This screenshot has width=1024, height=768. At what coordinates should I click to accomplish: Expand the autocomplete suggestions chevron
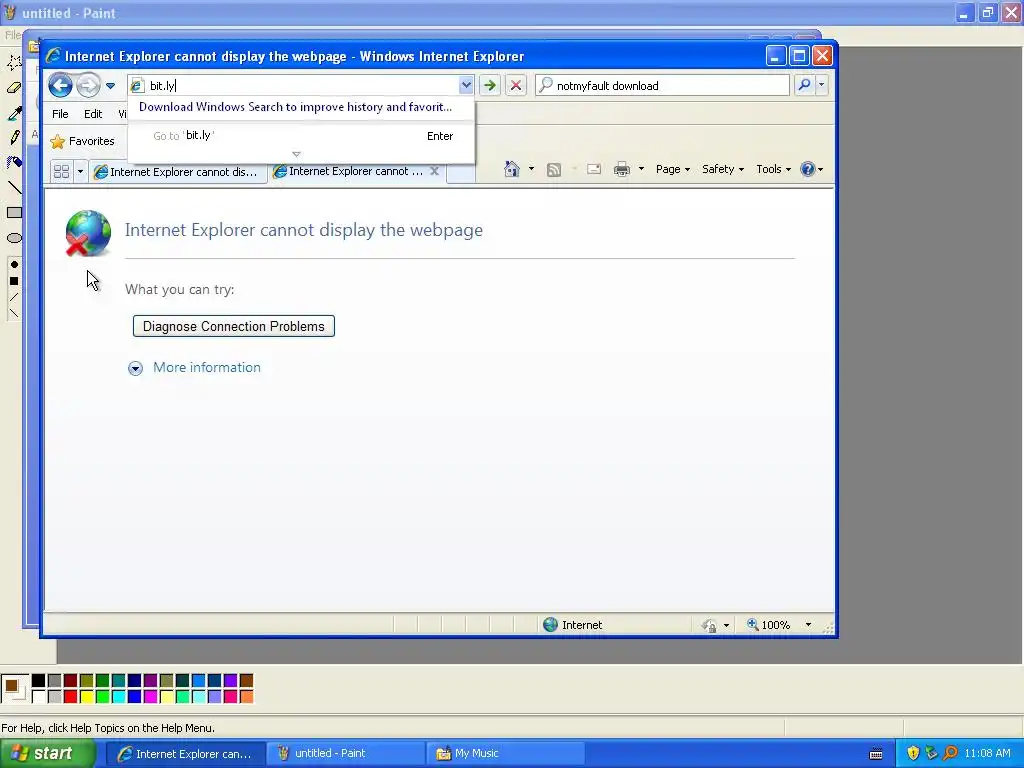[x=296, y=155]
